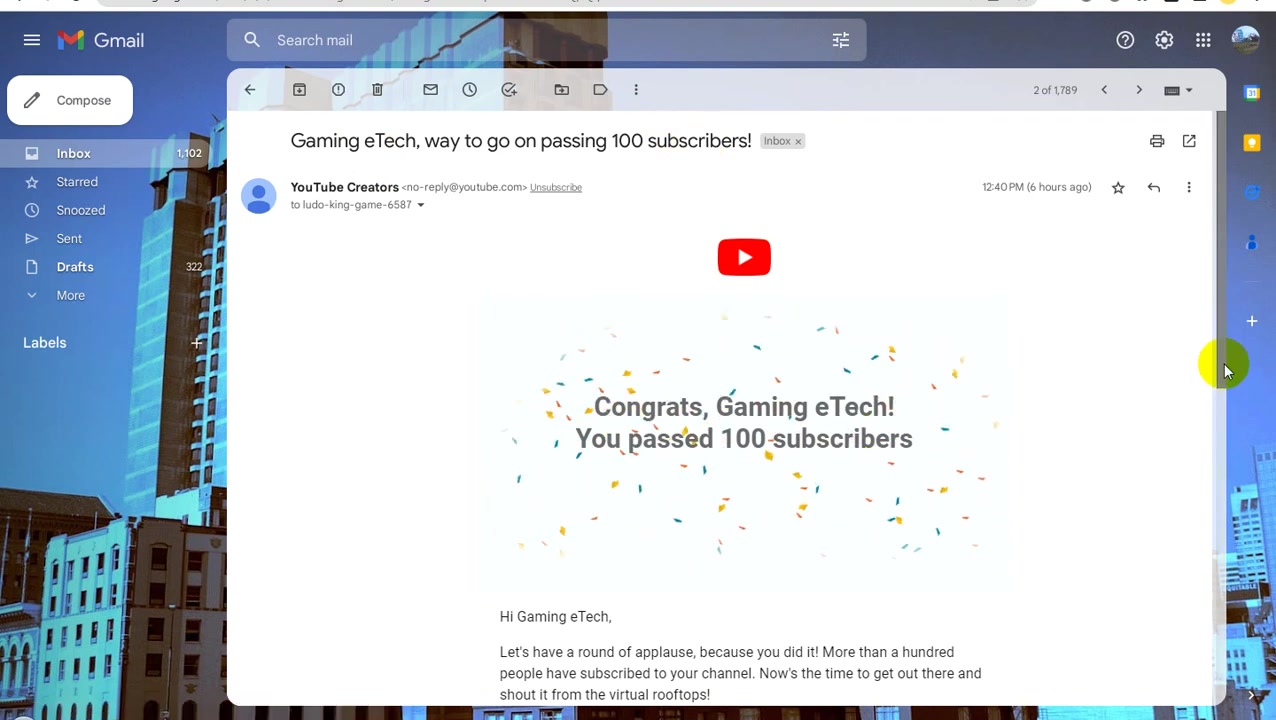Archive this email using the toolbar icon

[299, 90]
